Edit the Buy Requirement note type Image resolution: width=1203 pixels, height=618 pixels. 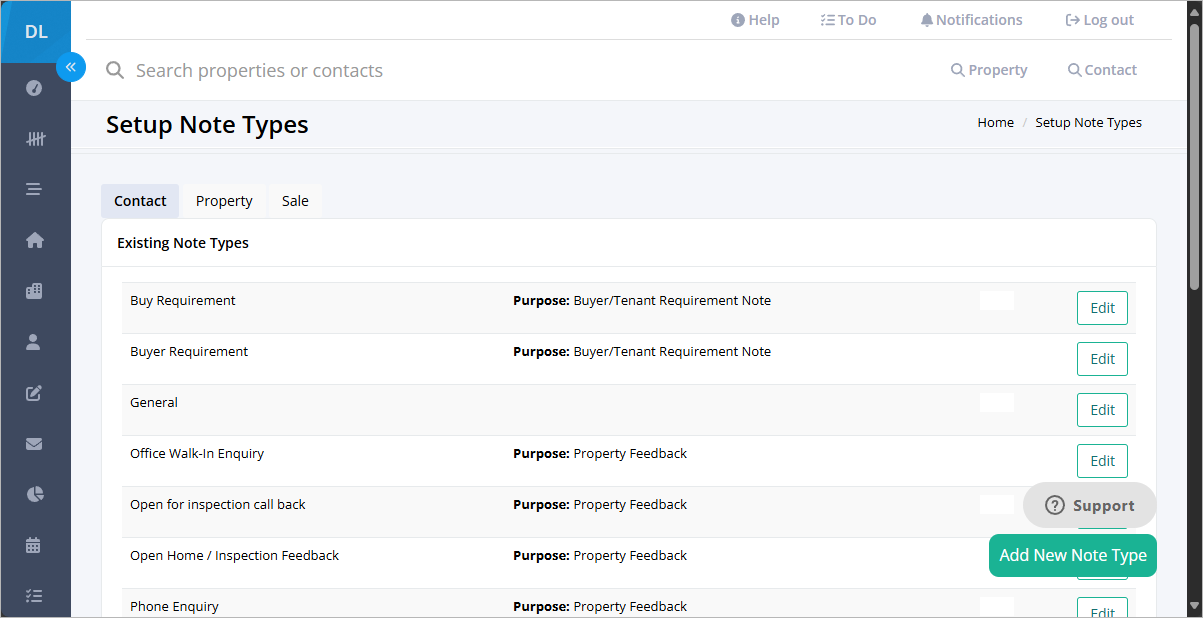[1102, 308]
